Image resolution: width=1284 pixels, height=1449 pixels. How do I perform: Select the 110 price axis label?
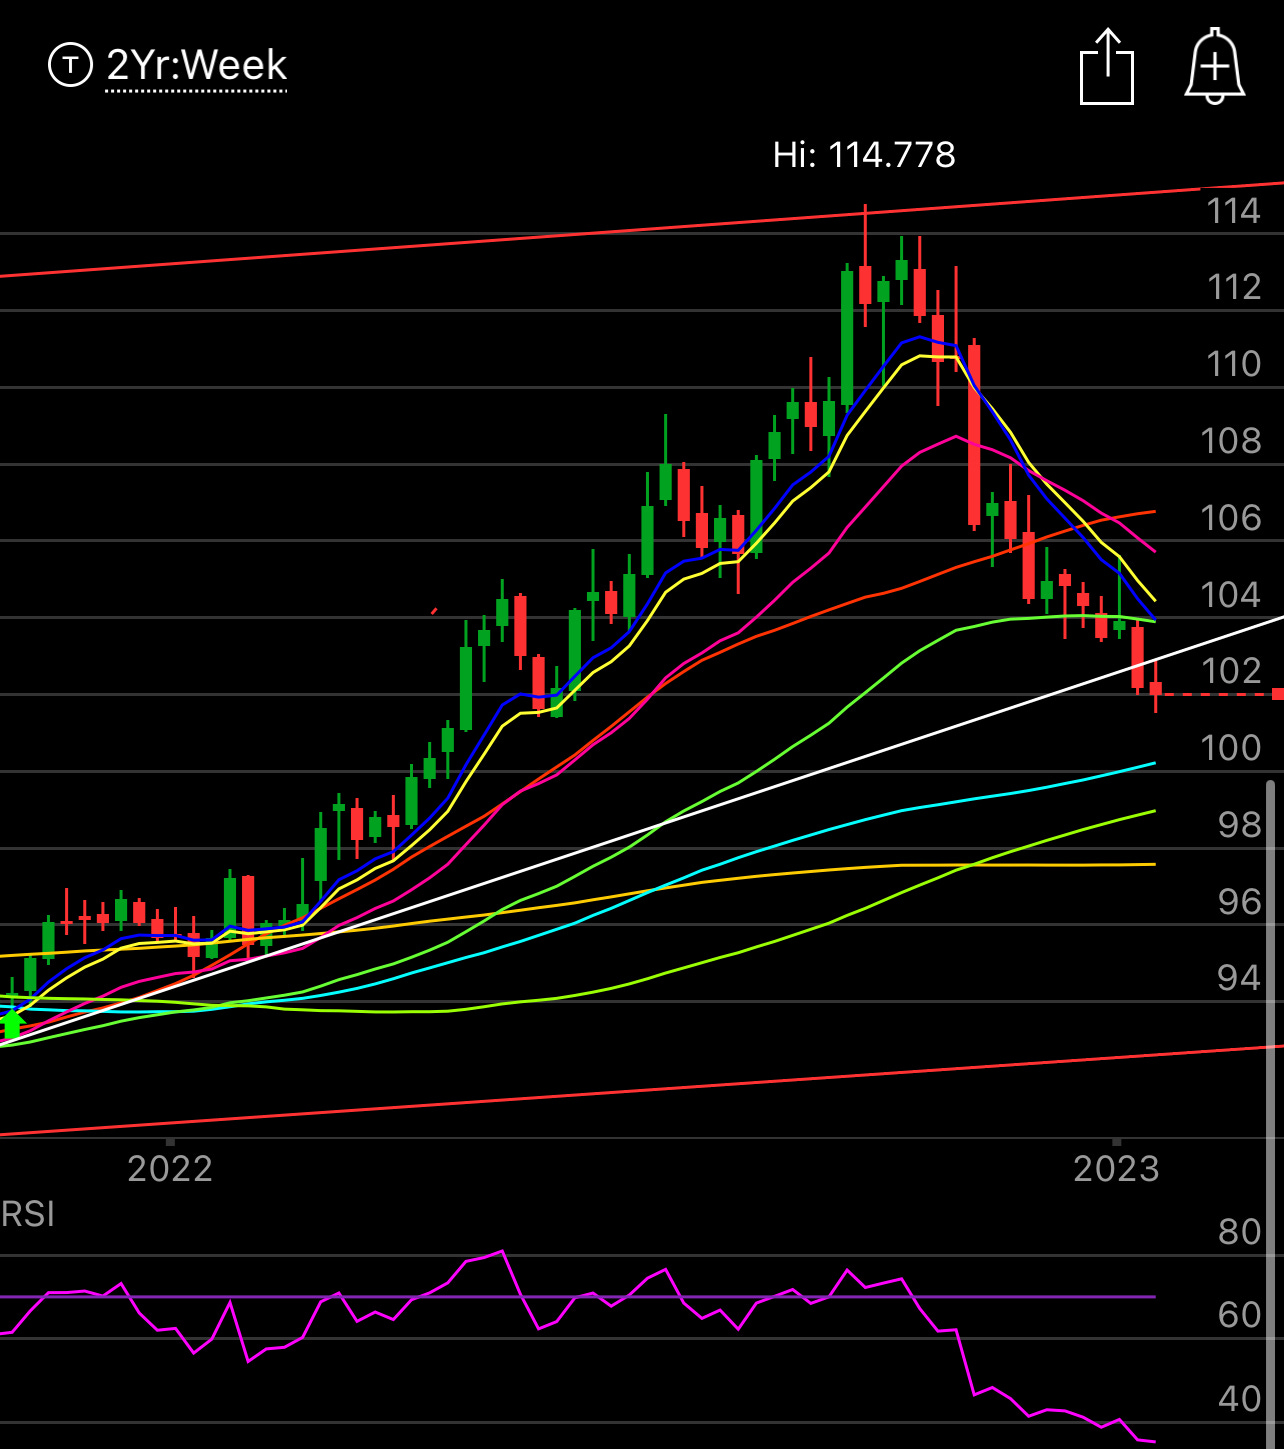click(x=1233, y=364)
